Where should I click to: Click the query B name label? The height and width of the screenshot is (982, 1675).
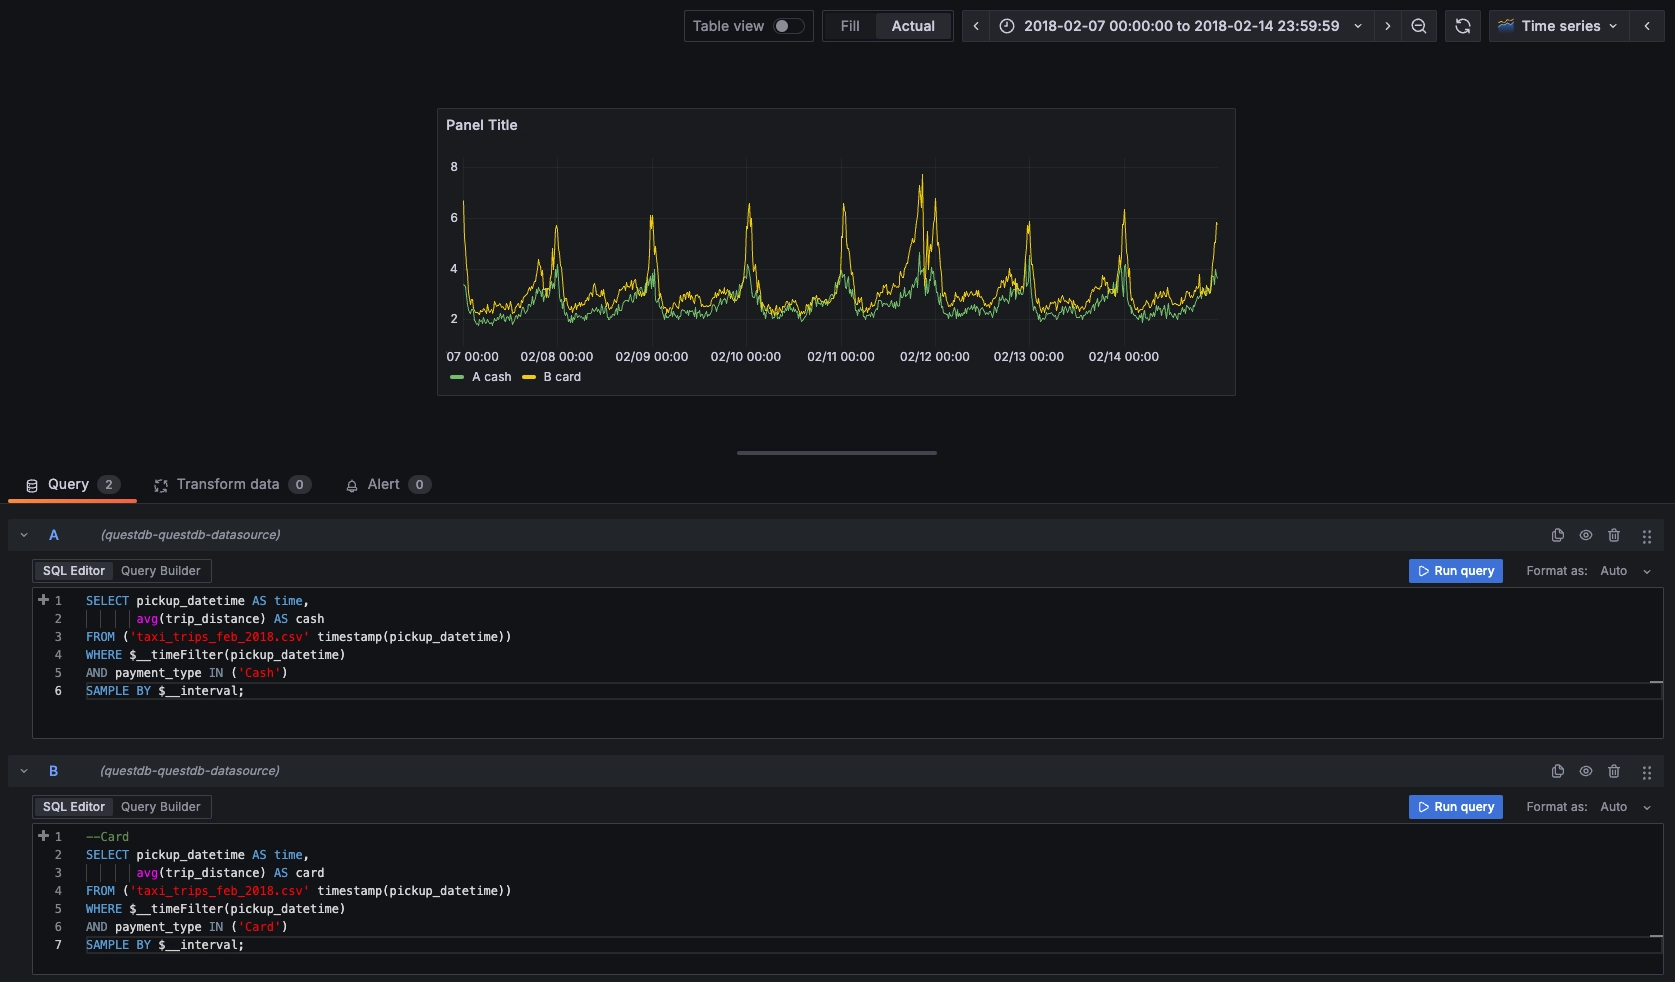click(54, 771)
